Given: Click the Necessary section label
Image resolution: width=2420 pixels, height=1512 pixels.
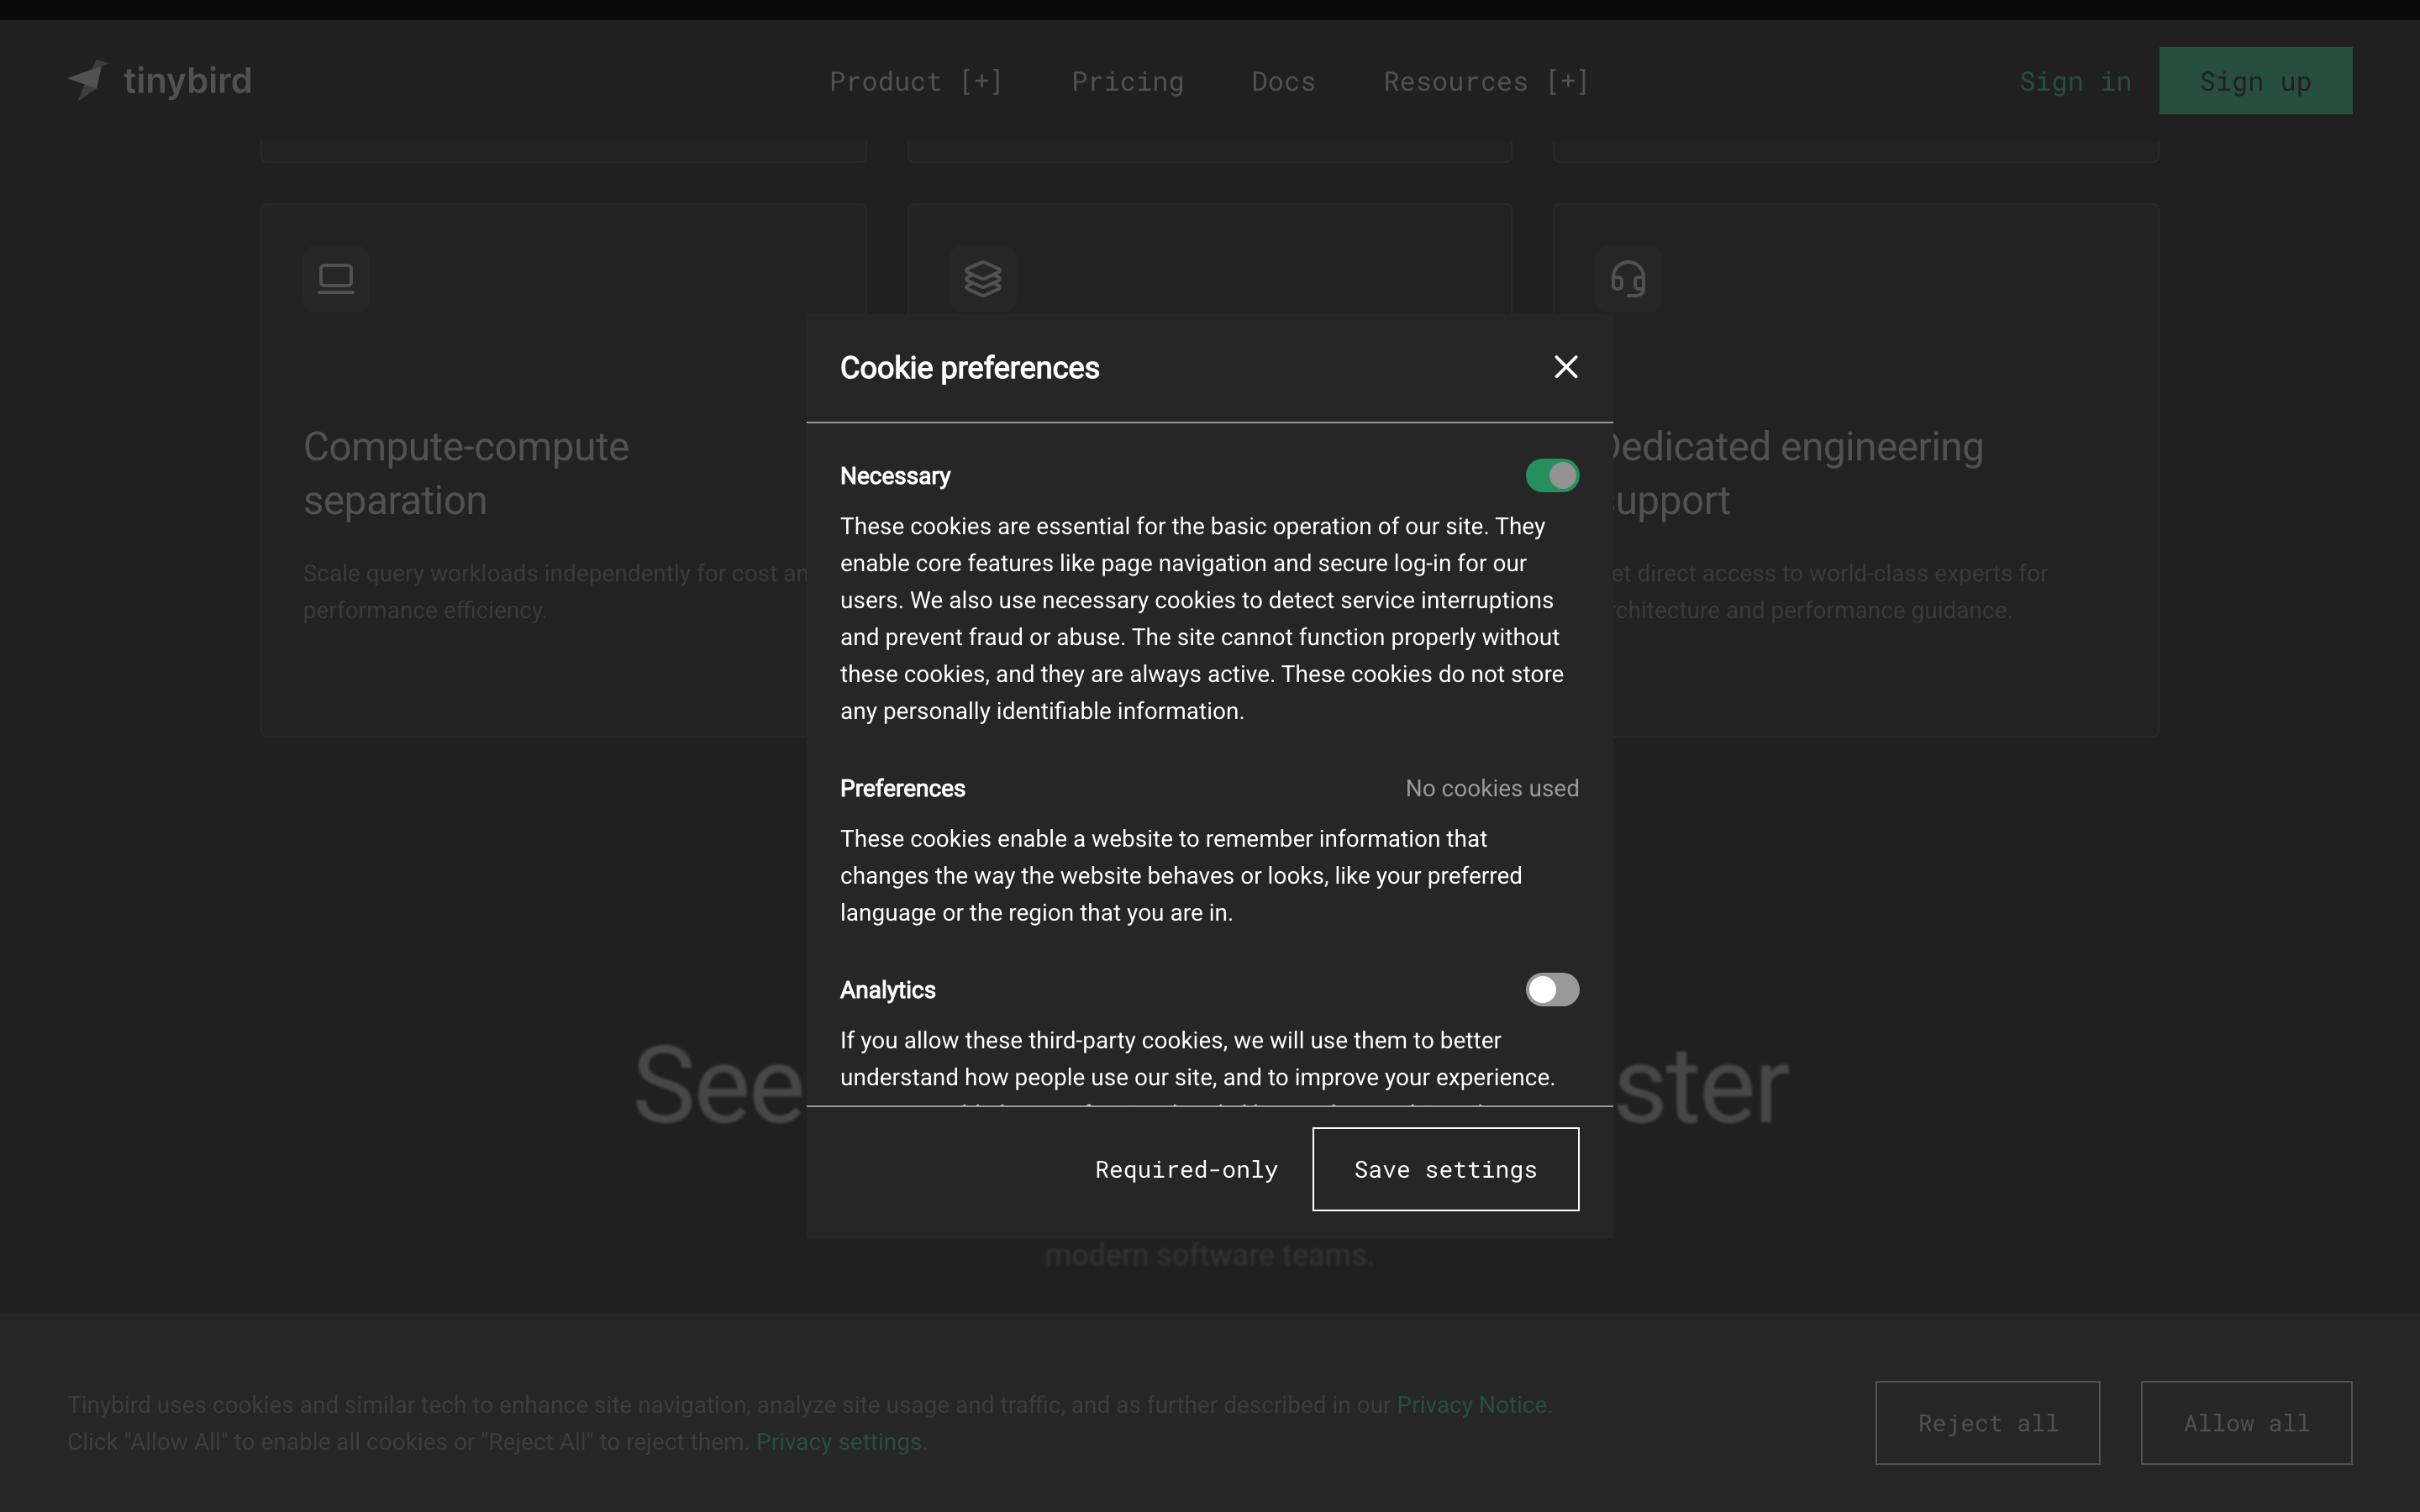Looking at the screenshot, I should coord(895,476).
